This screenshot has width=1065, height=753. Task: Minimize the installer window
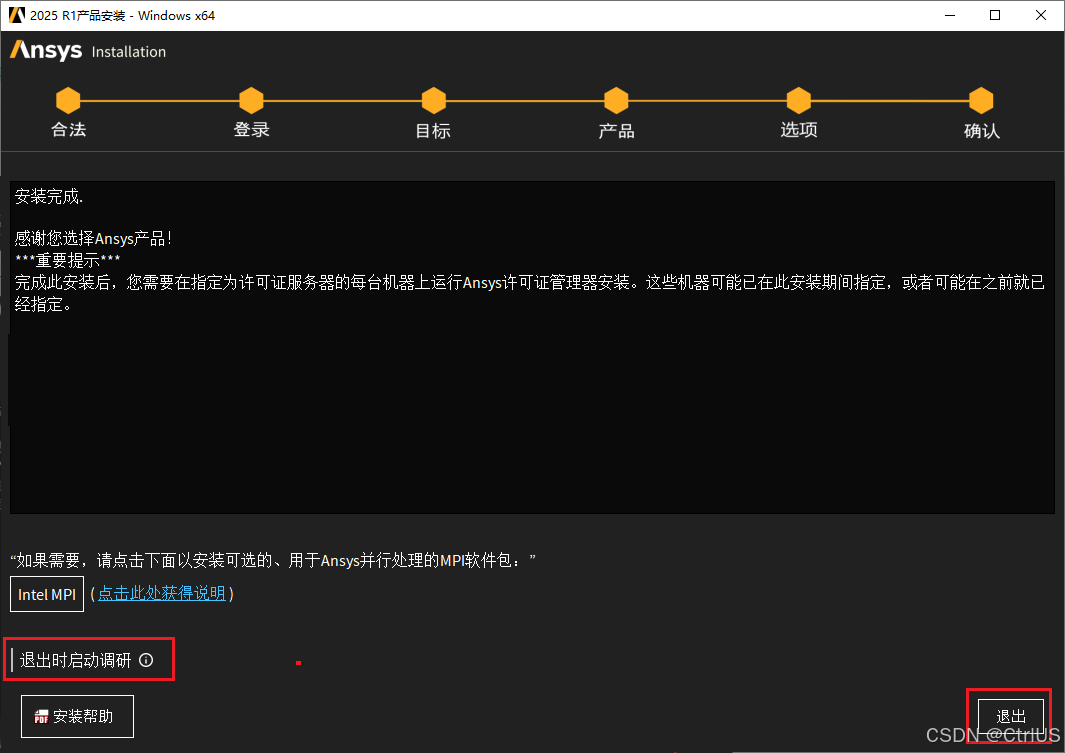click(950, 15)
